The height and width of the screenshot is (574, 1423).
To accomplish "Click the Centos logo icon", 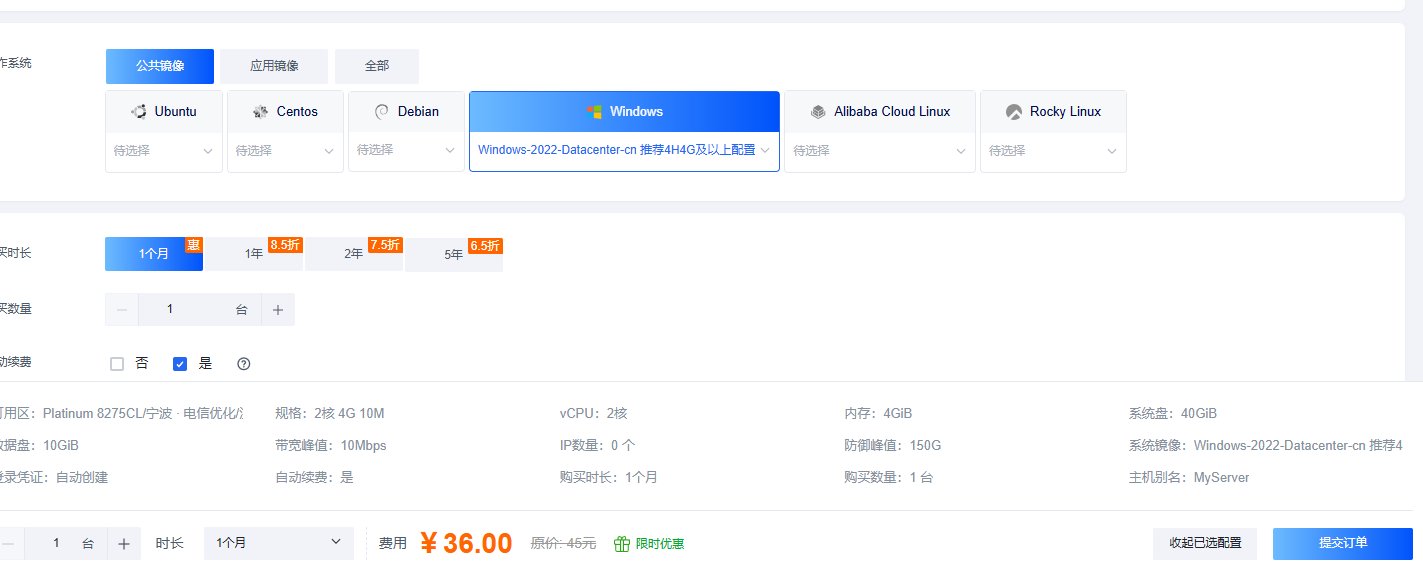I will coord(261,112).
